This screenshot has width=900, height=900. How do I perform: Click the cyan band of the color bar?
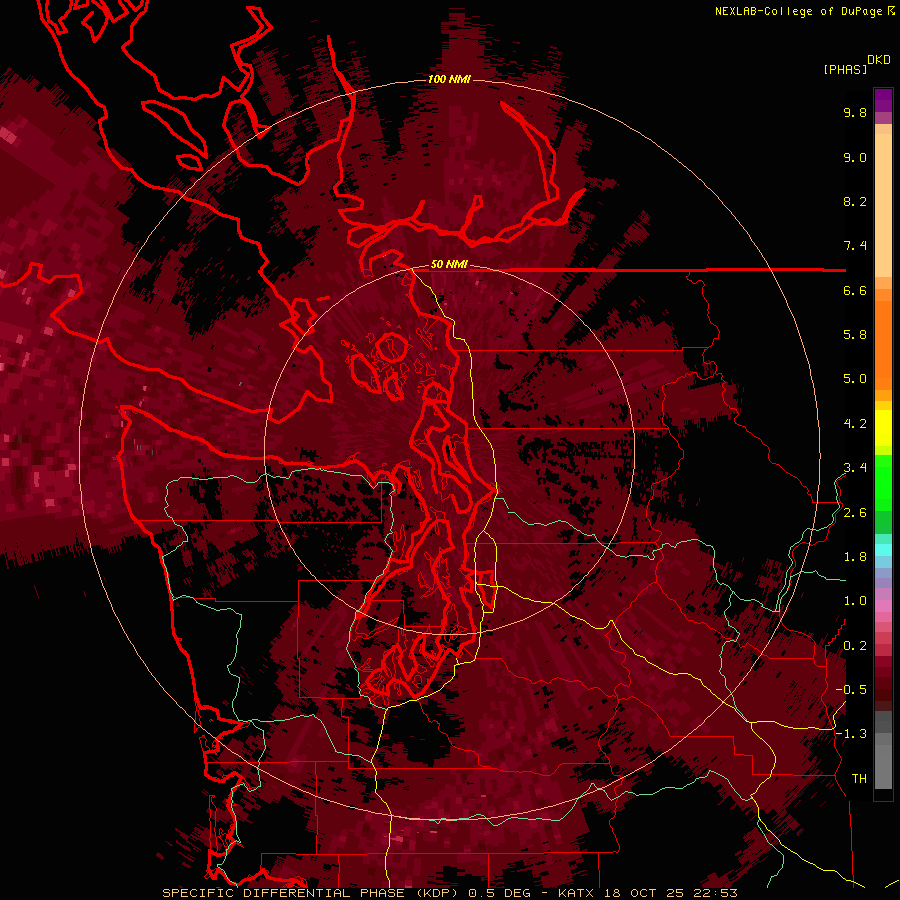883,550
